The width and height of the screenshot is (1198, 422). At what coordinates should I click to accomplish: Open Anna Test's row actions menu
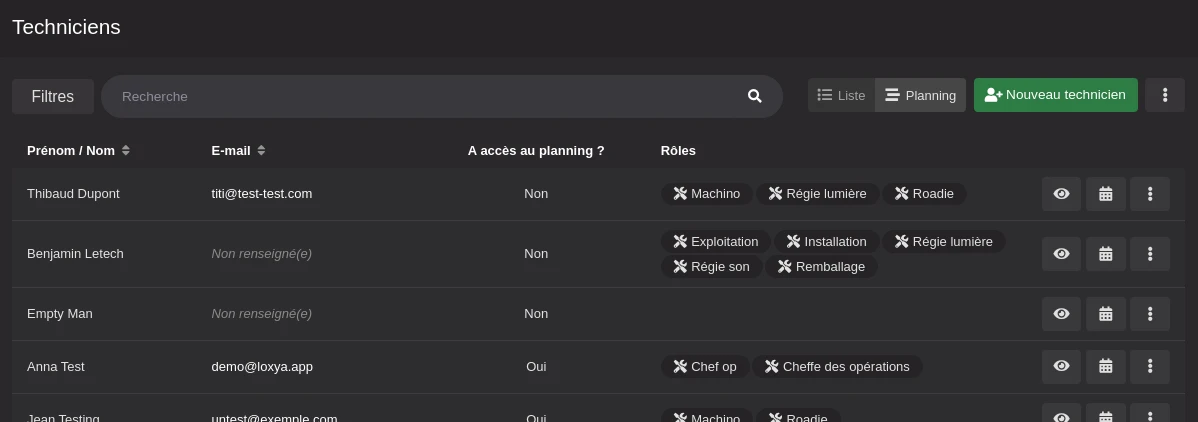1149,367
